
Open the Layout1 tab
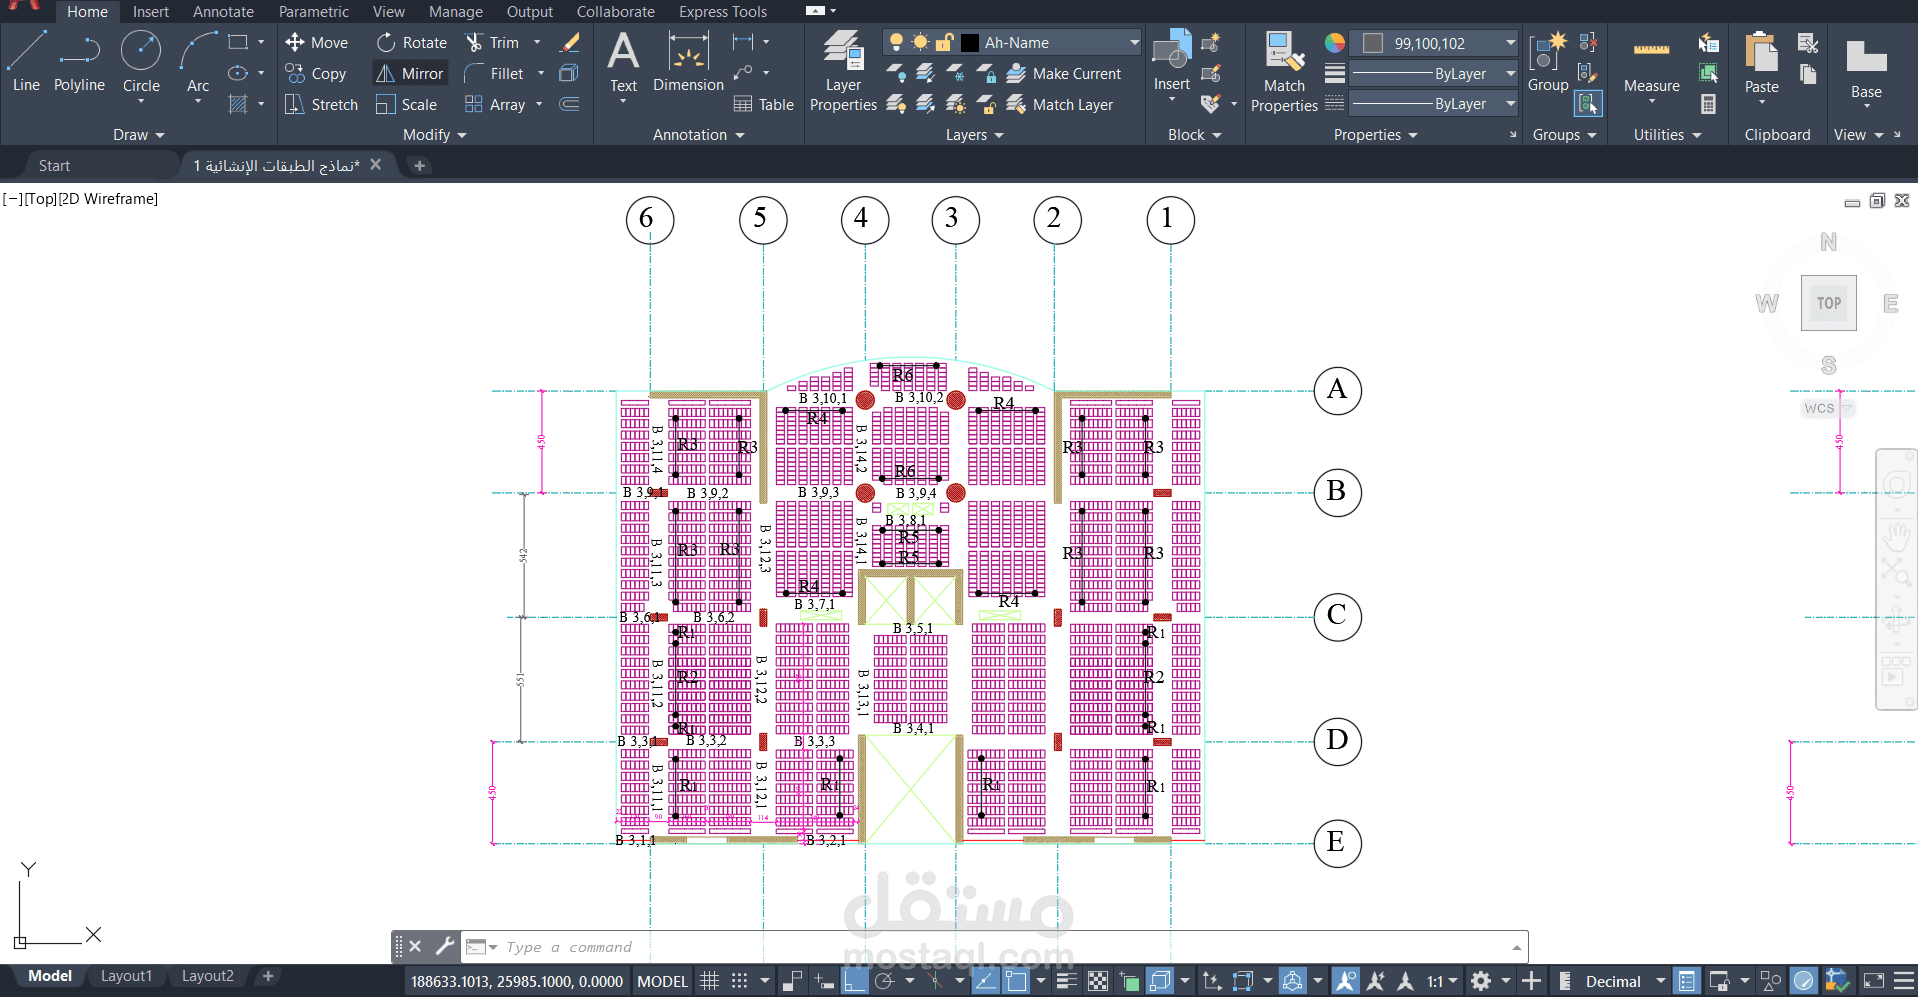pyautogui.click(x=126, y=975)
